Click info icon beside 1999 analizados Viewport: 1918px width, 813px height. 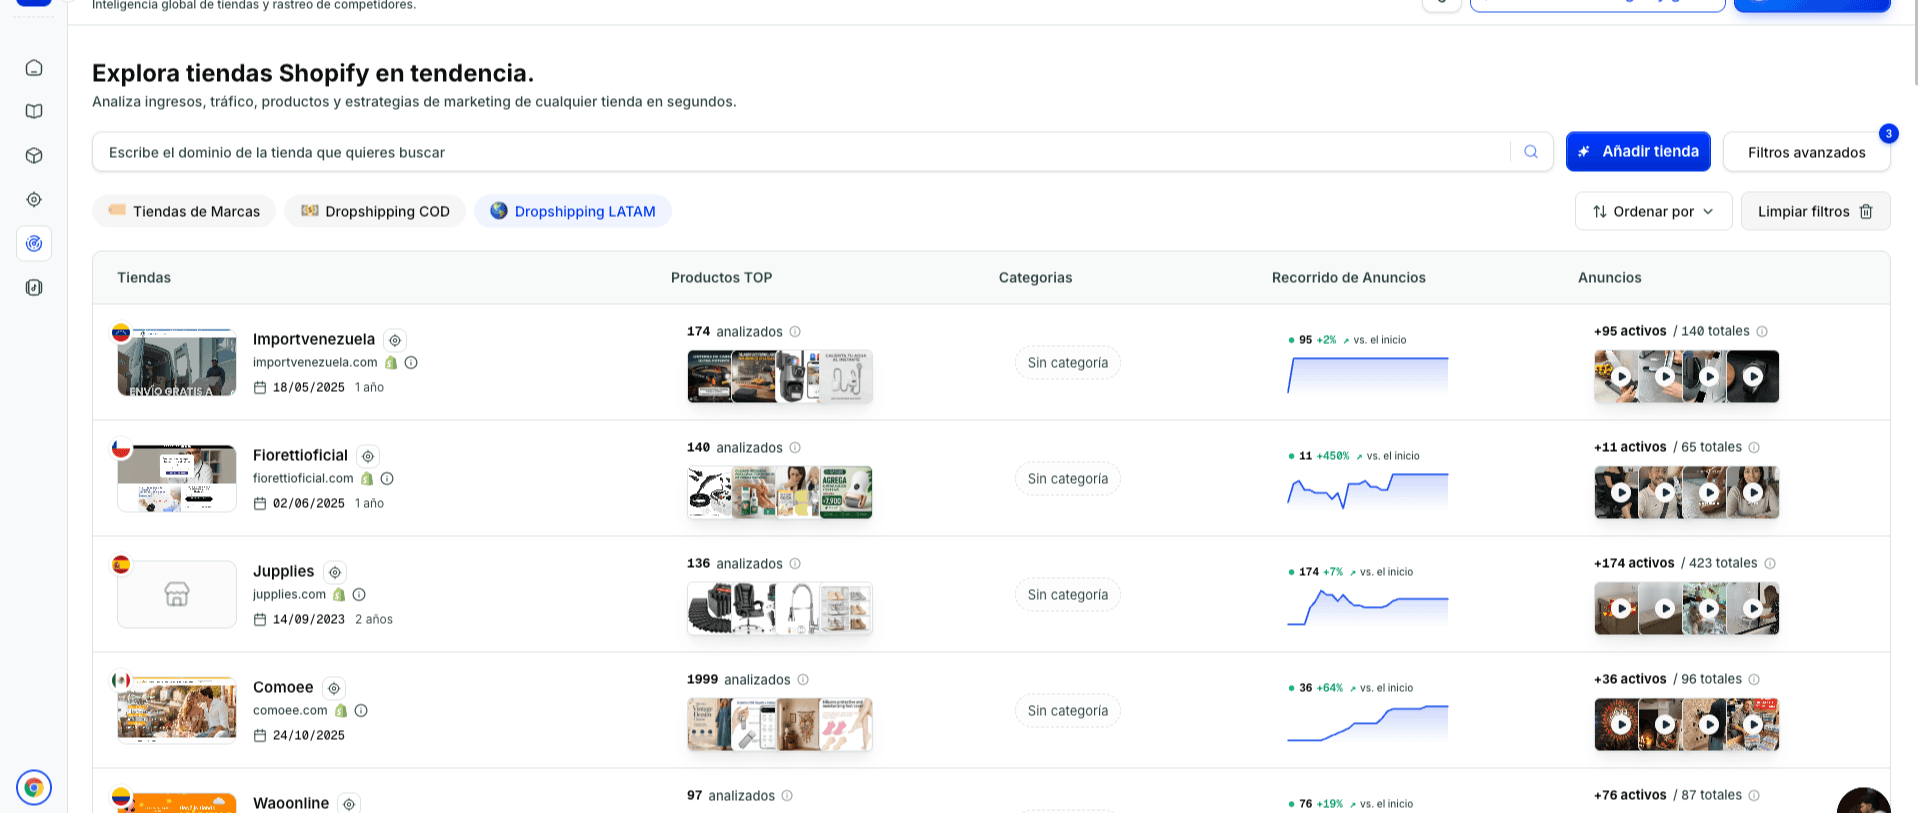(x=803, y=680)
